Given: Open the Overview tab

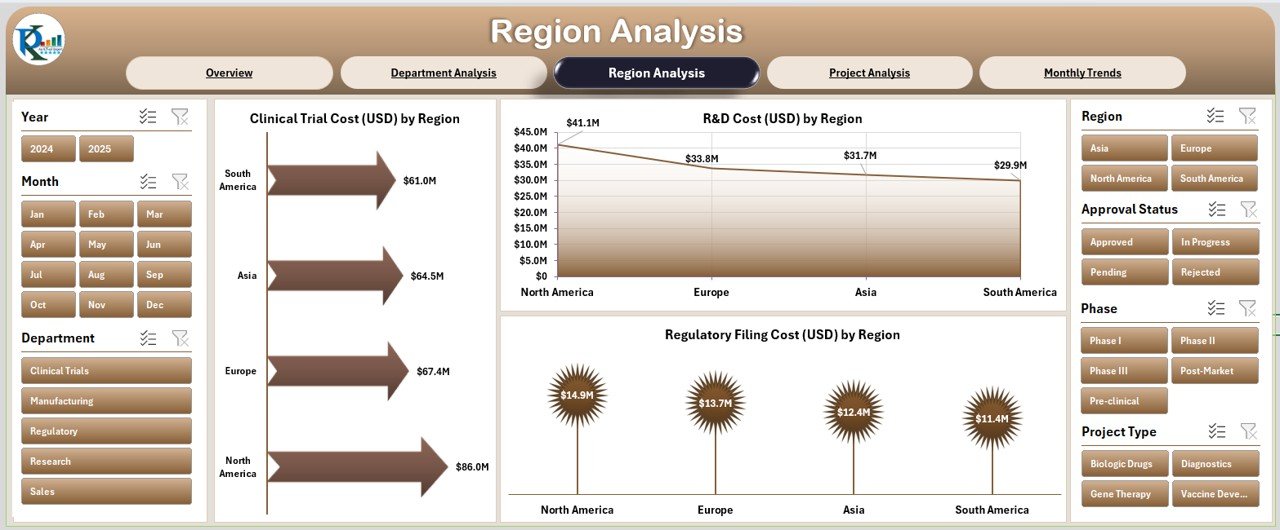Looking at the screenshot, I should 229,73.
